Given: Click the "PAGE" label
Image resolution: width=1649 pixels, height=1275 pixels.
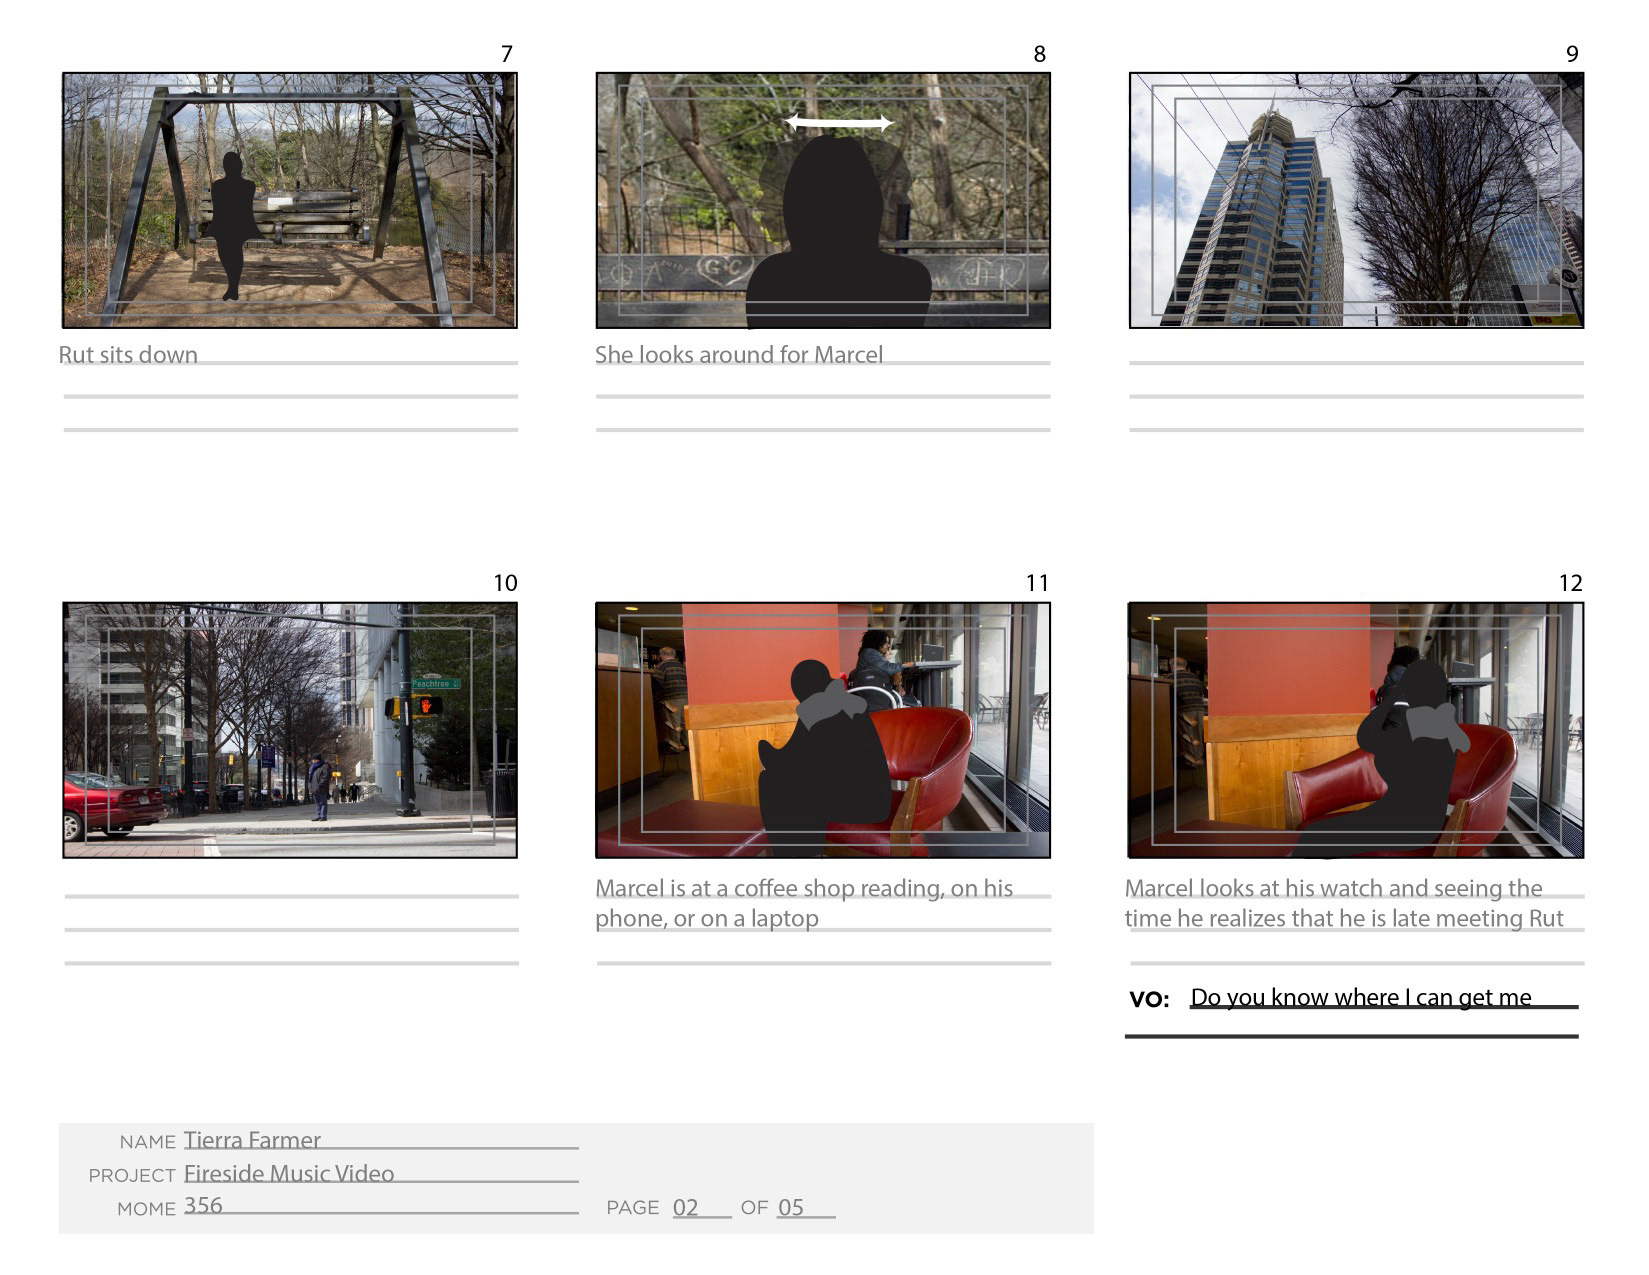Looking at the screenshot, I should 633,1208.
